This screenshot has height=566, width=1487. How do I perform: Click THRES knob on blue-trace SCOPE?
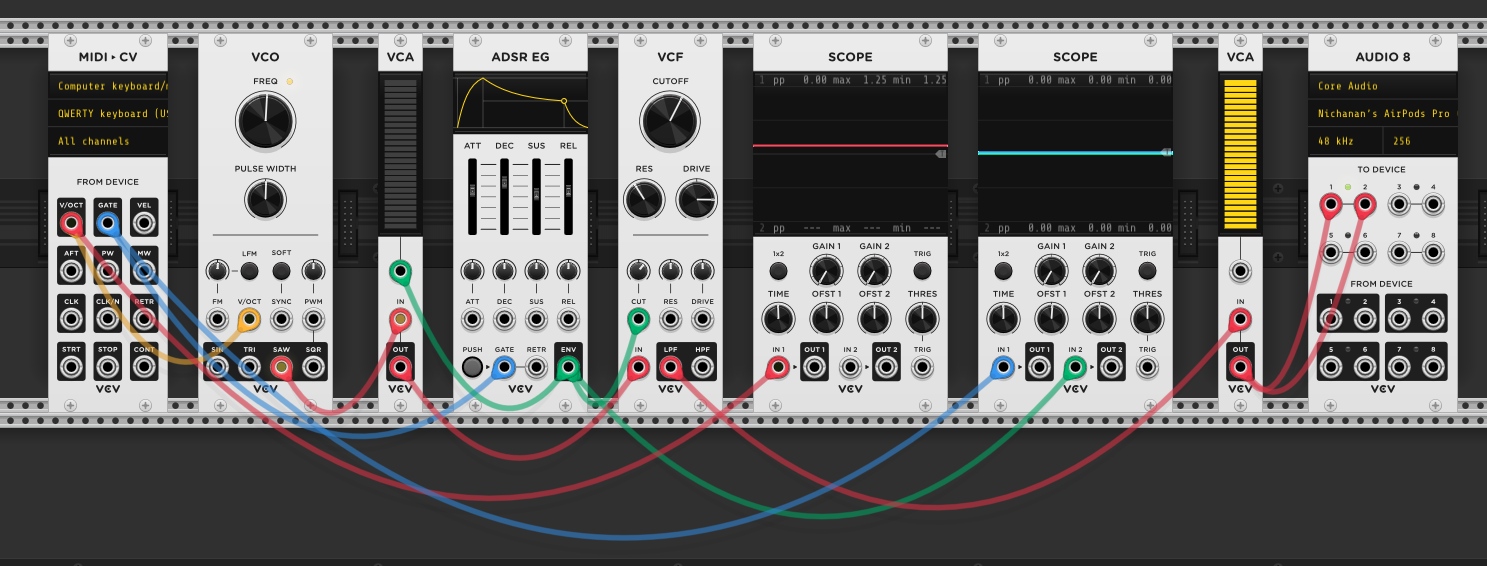tap(1147, 318)
